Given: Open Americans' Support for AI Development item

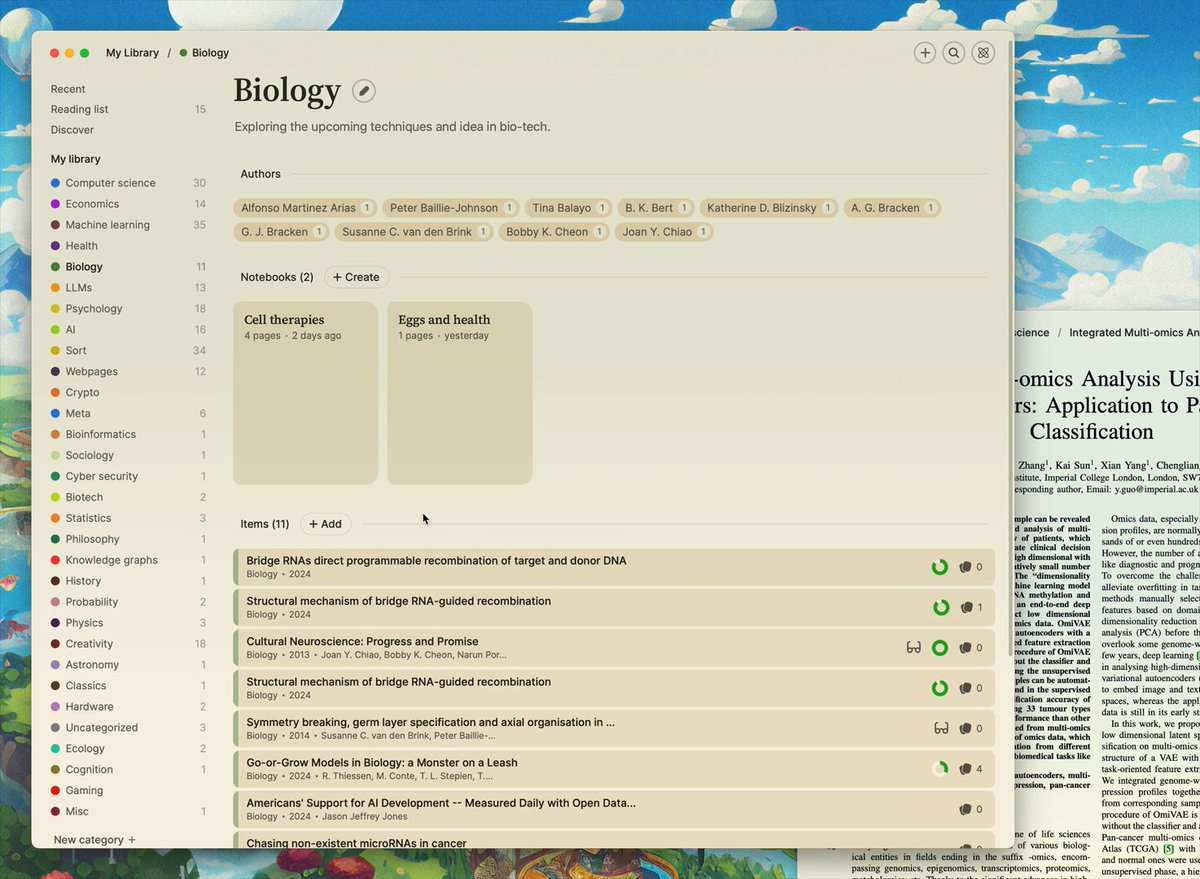Looking at the screenshot, I should pyautogui.click(x=615, y=809).
